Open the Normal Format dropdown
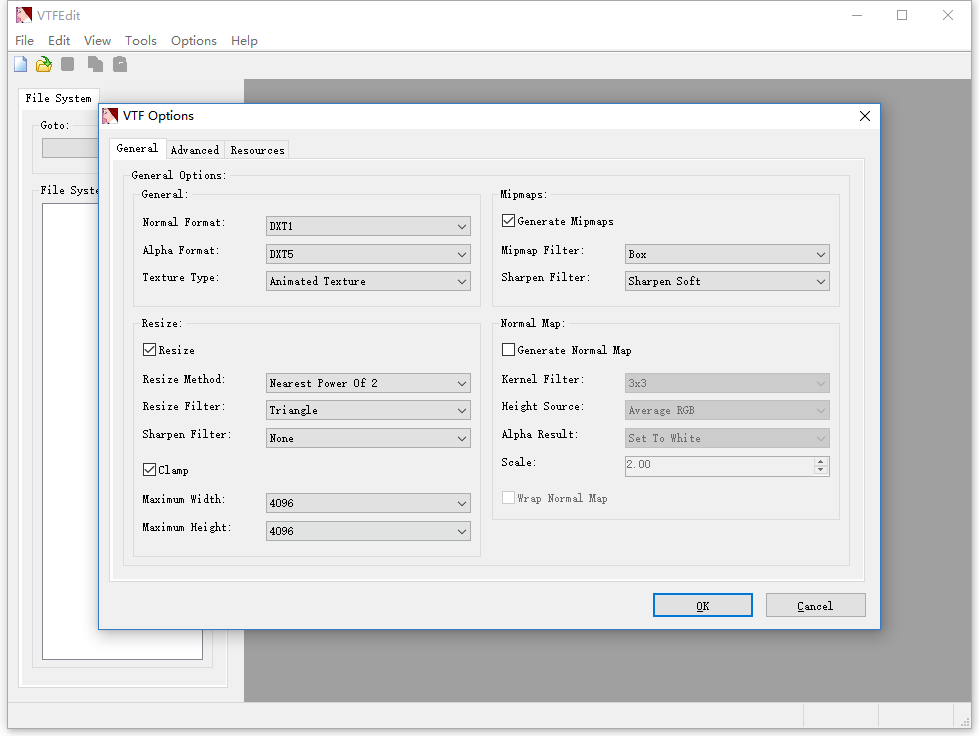 pyautogui.click(x=368, y=226)
